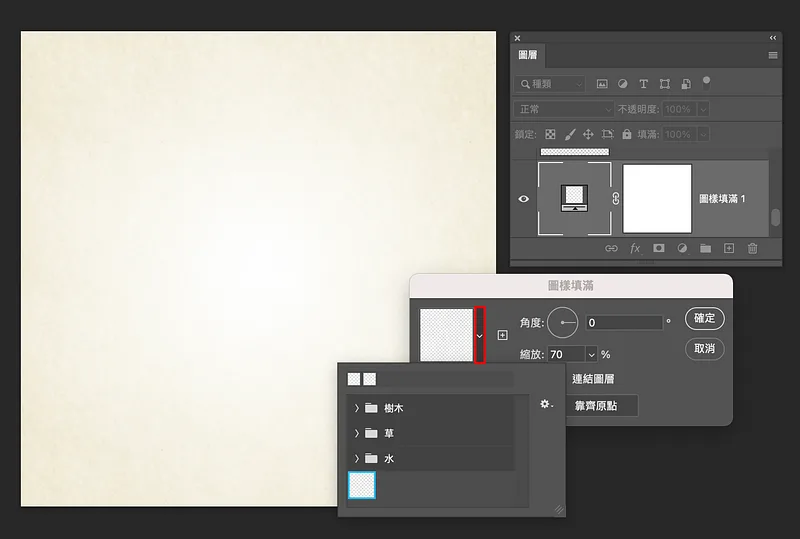Click the 草 folder name
The width and height of the screenshot is (800, 539).
389,433
